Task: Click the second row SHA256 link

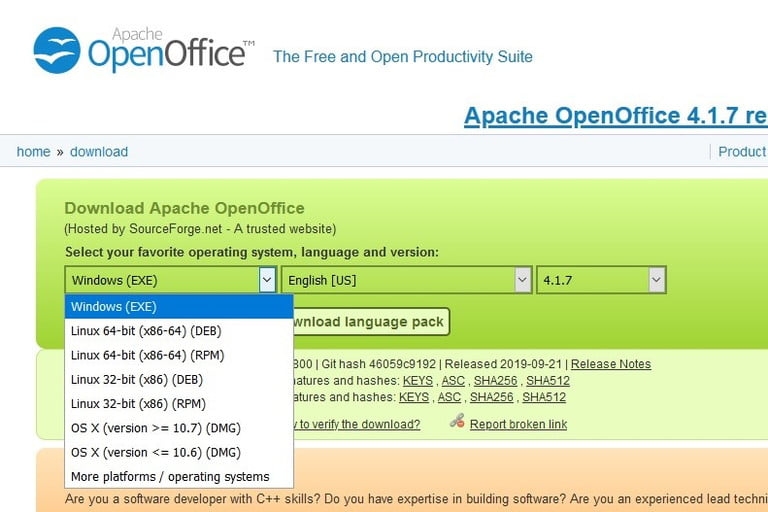Action: (x=491, y=397)
